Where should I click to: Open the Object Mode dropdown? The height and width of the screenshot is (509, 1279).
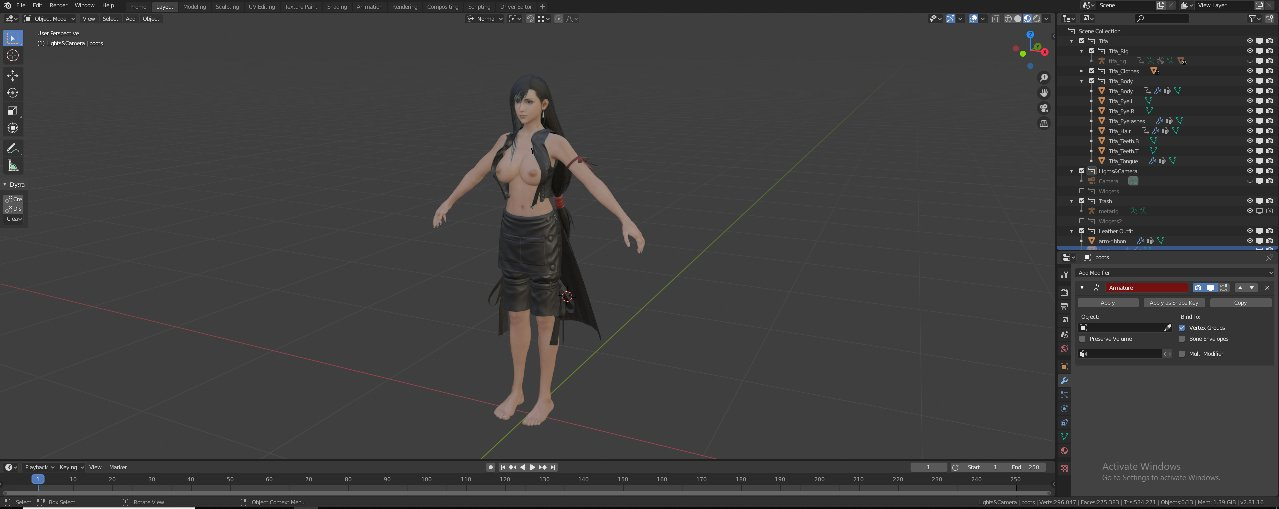coord(52,18)
